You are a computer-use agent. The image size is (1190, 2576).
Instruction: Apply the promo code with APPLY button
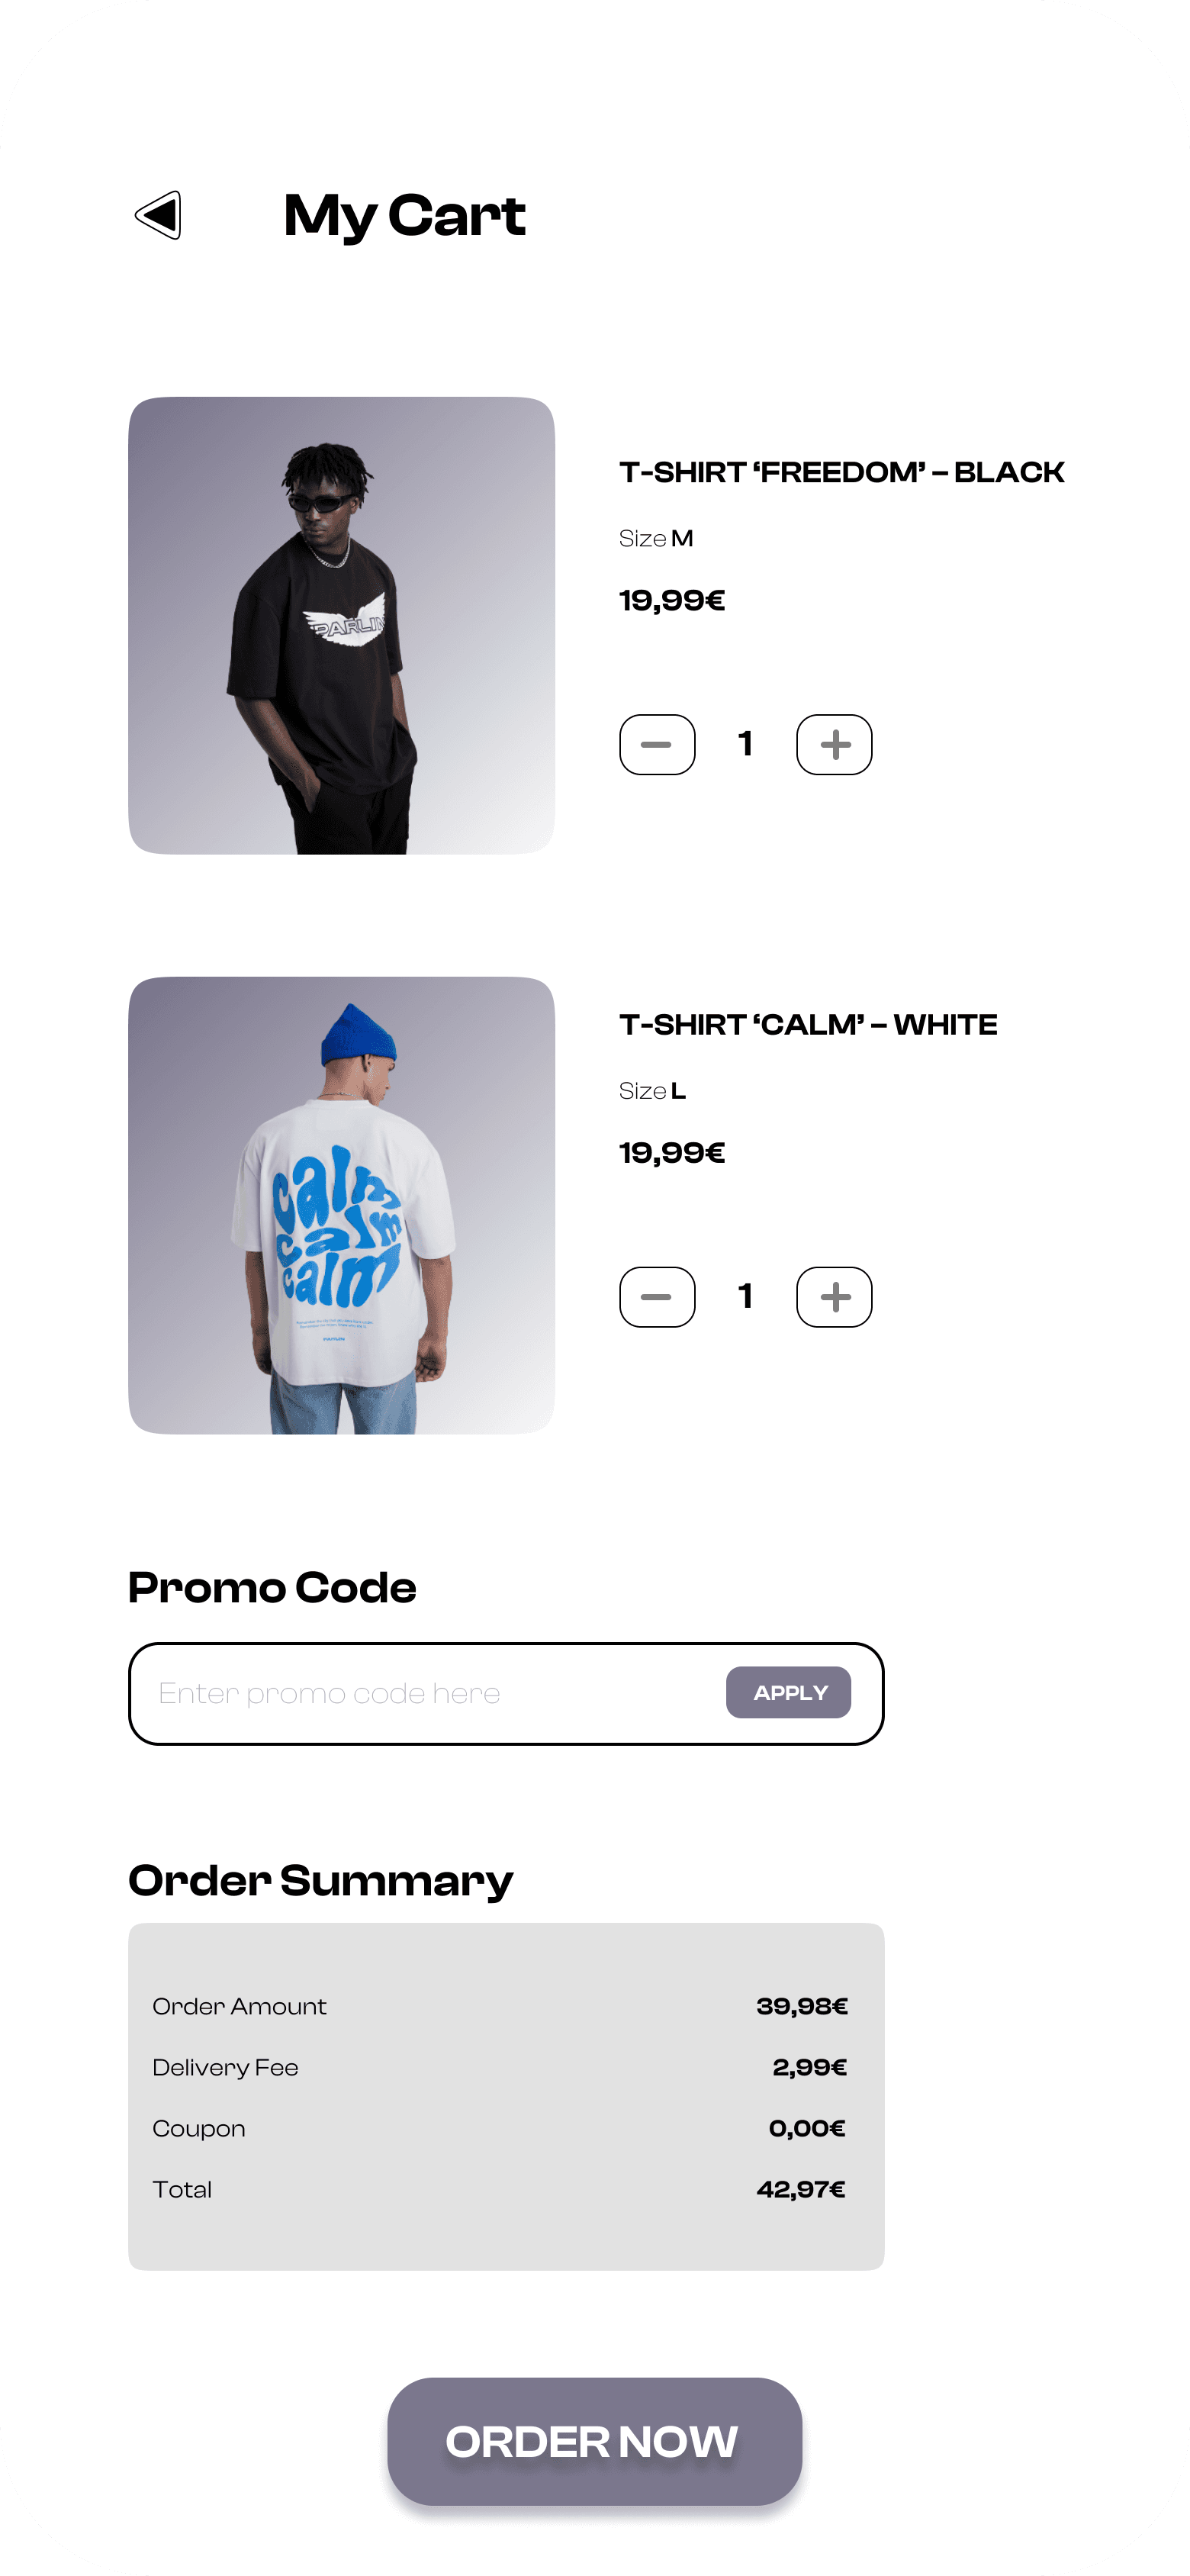(789, 1692)
